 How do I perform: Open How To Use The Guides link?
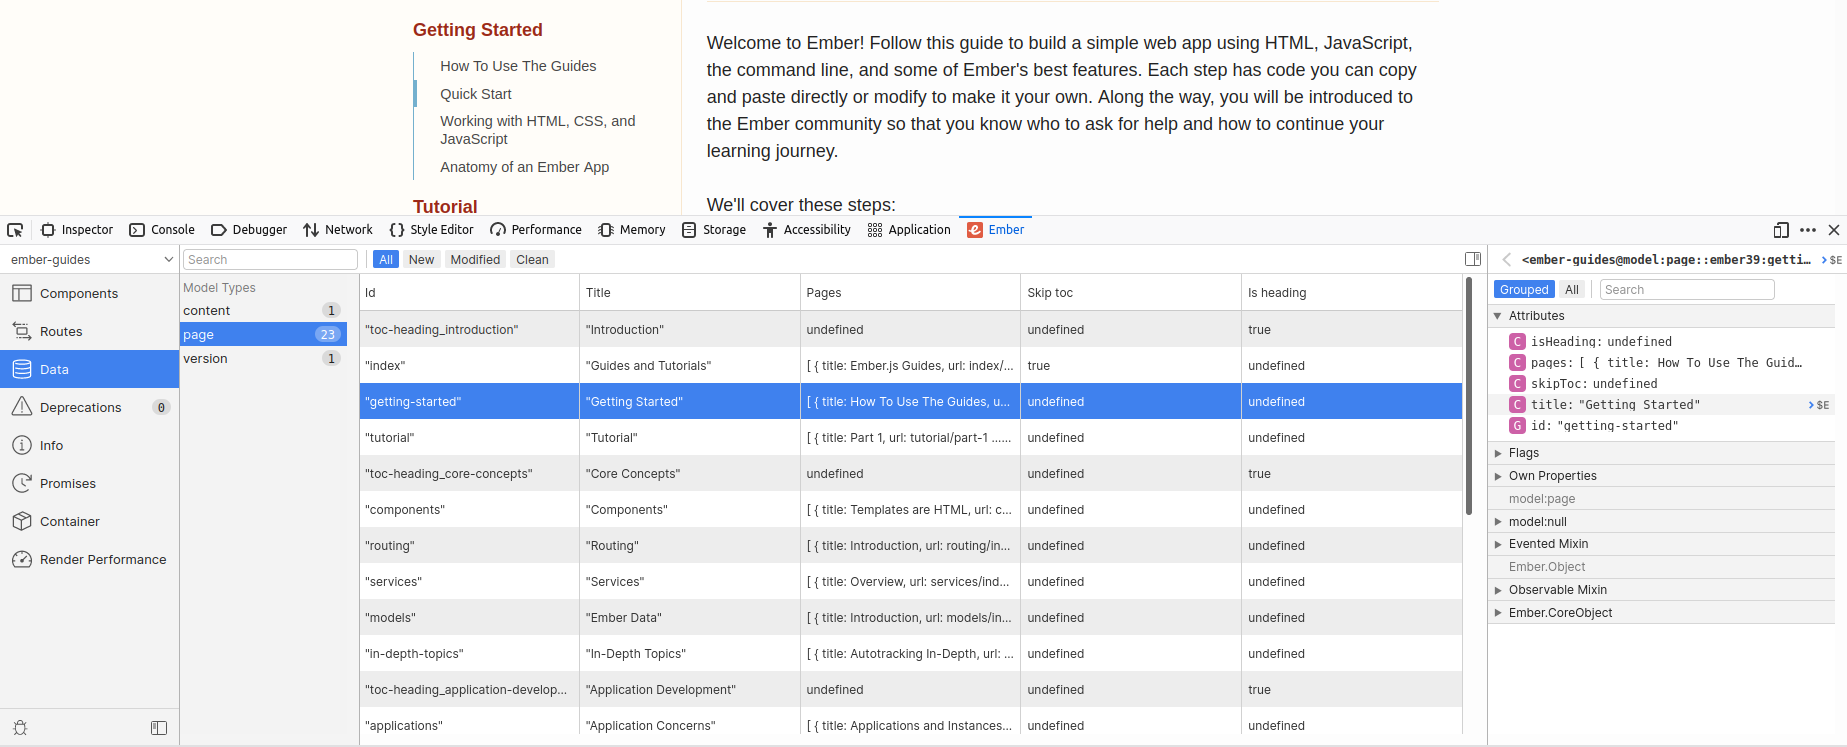pos(518,66)
